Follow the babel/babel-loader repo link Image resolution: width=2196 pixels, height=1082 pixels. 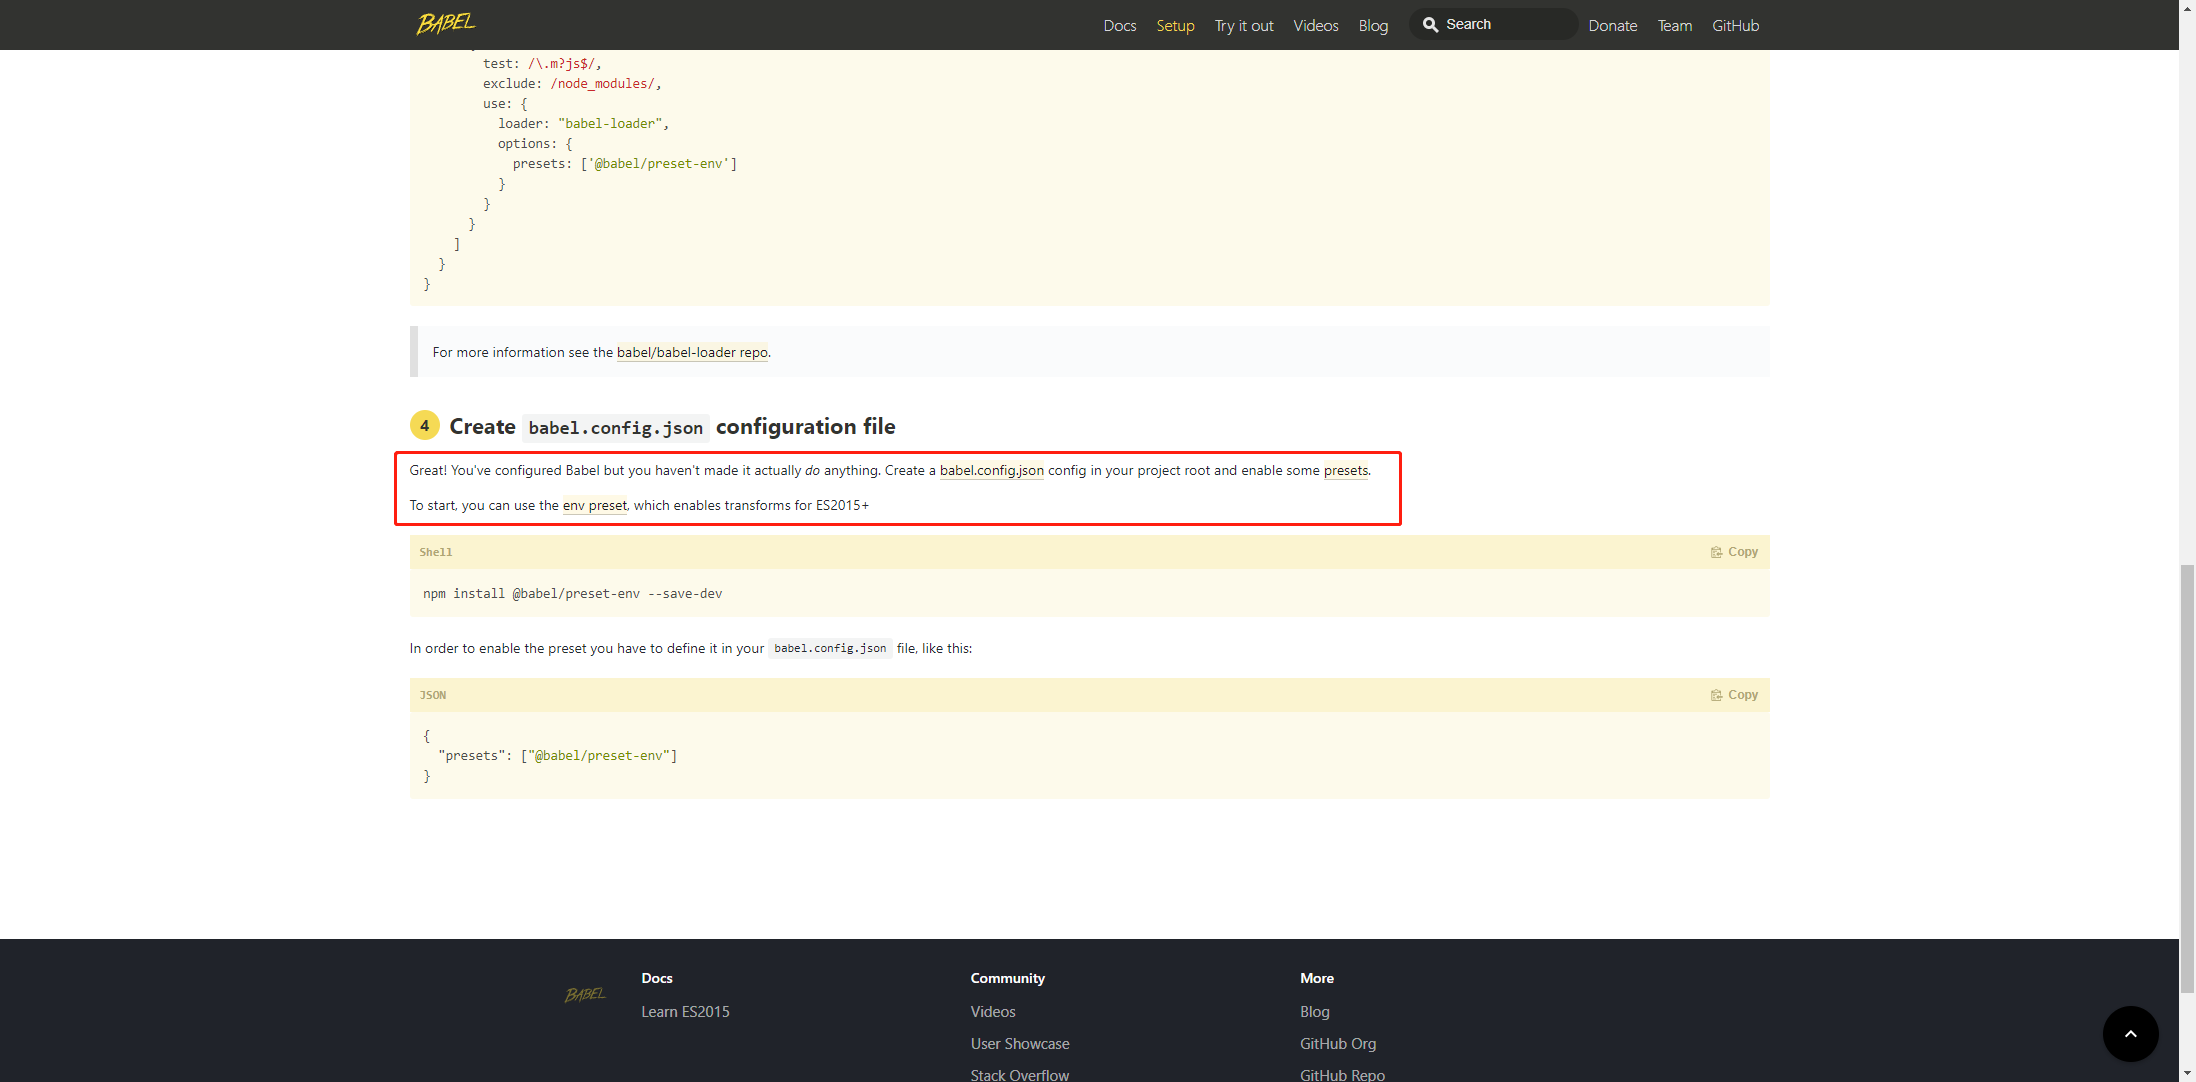(692, 352)
